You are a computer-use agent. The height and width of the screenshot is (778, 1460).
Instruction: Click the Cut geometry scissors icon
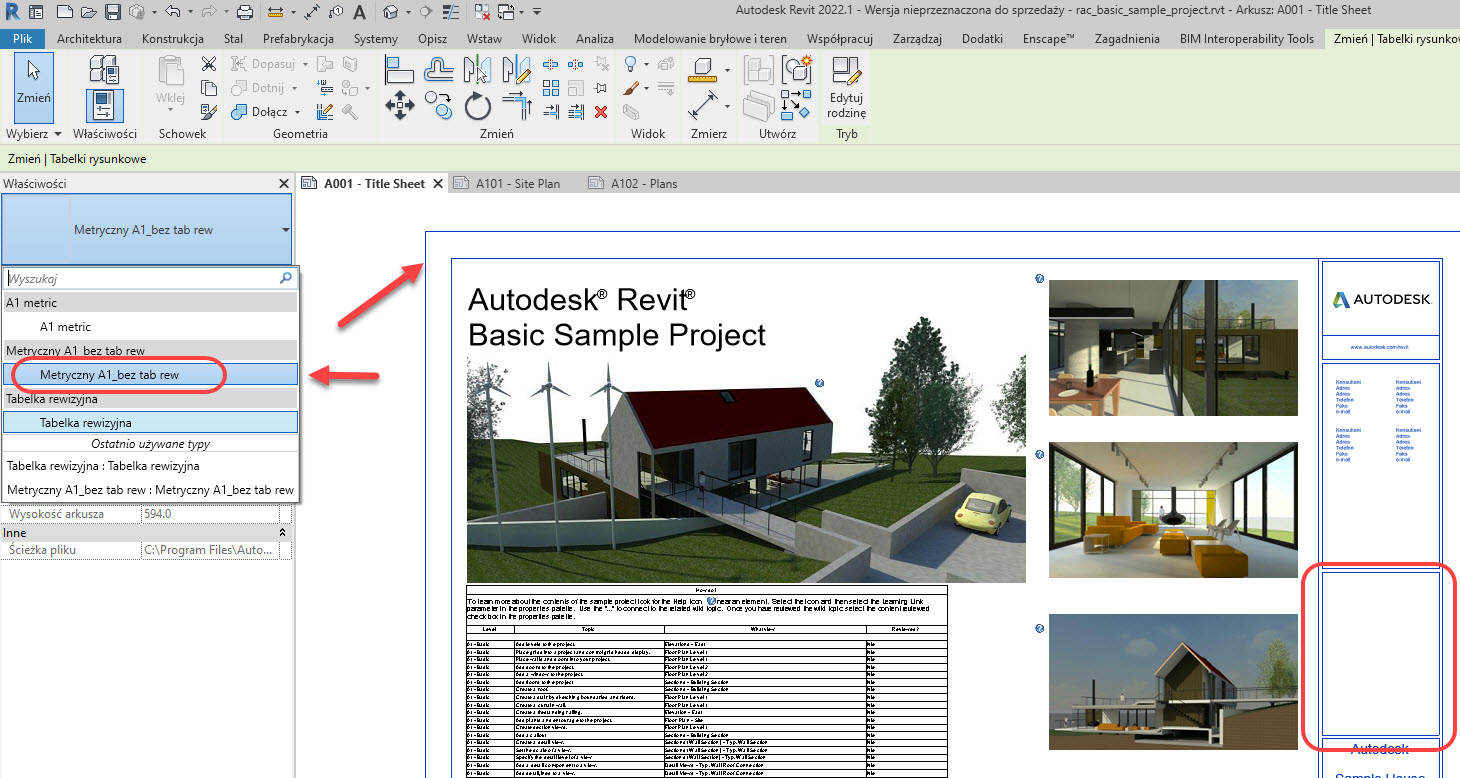[208, 64]
